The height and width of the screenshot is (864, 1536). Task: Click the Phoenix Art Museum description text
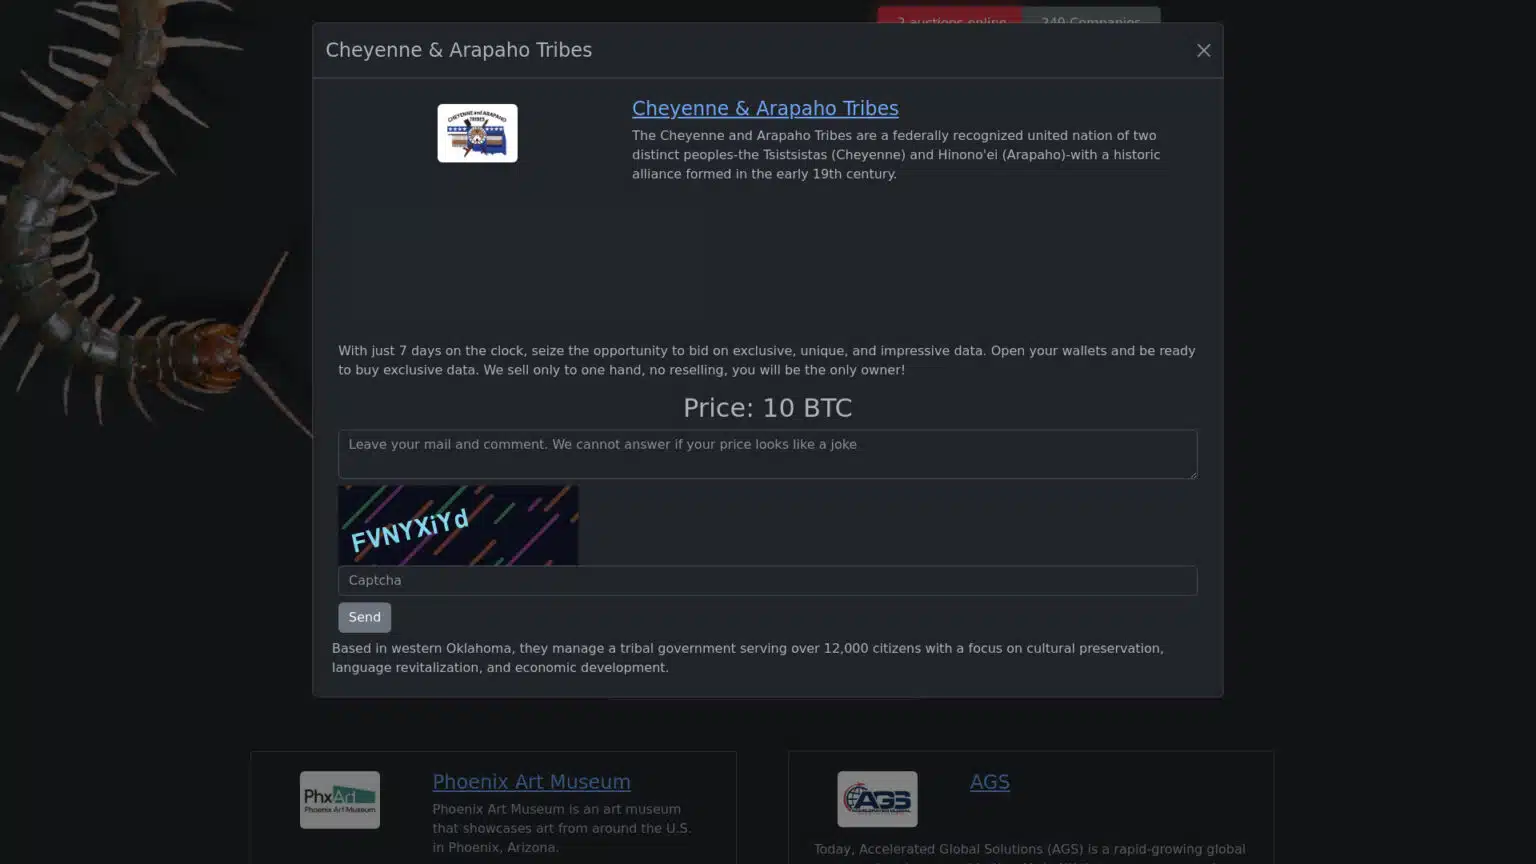click(561, 828)
